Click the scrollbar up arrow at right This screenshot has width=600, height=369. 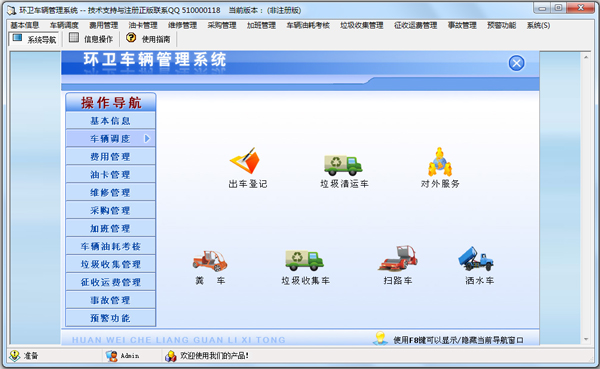click(x=586, y=57)
